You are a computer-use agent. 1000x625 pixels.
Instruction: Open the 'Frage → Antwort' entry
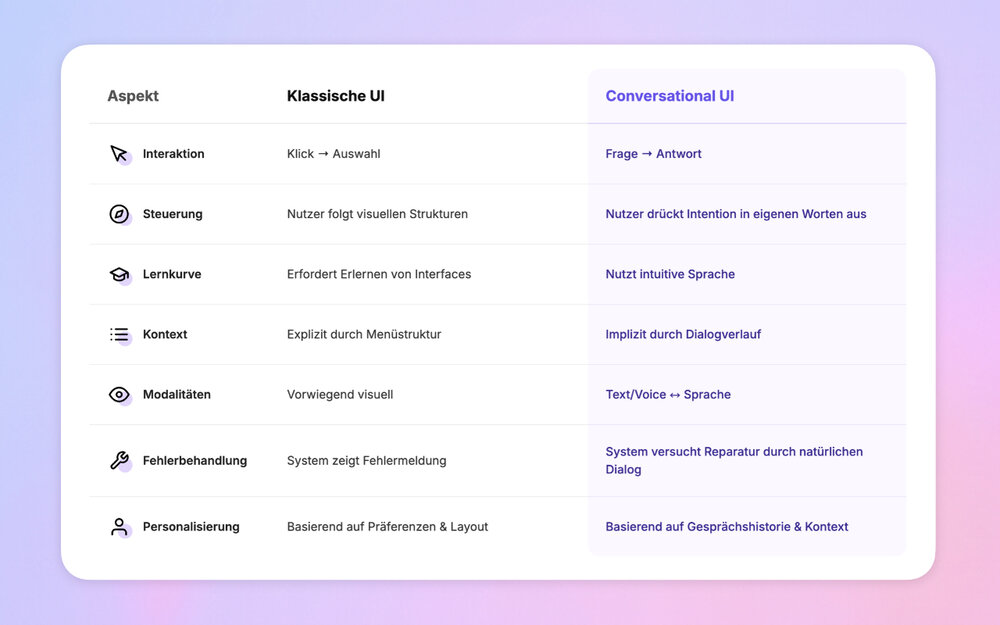(x=653, y=154)
